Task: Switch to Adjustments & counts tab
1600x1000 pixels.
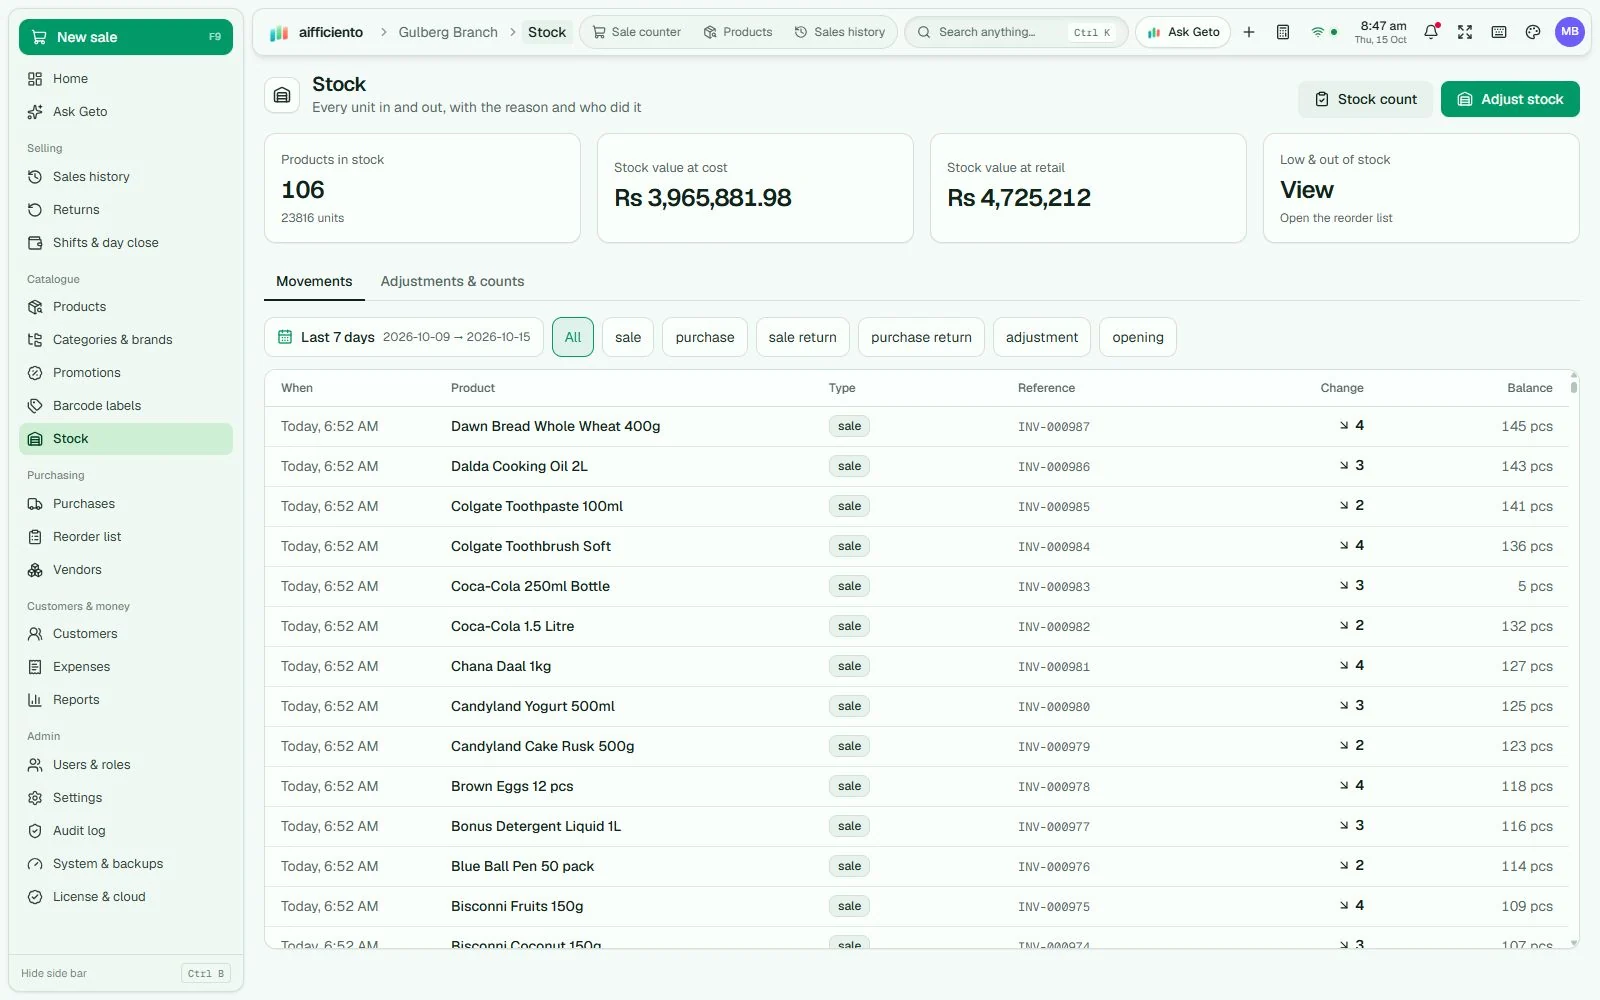Action: click(x=452, y=282)
